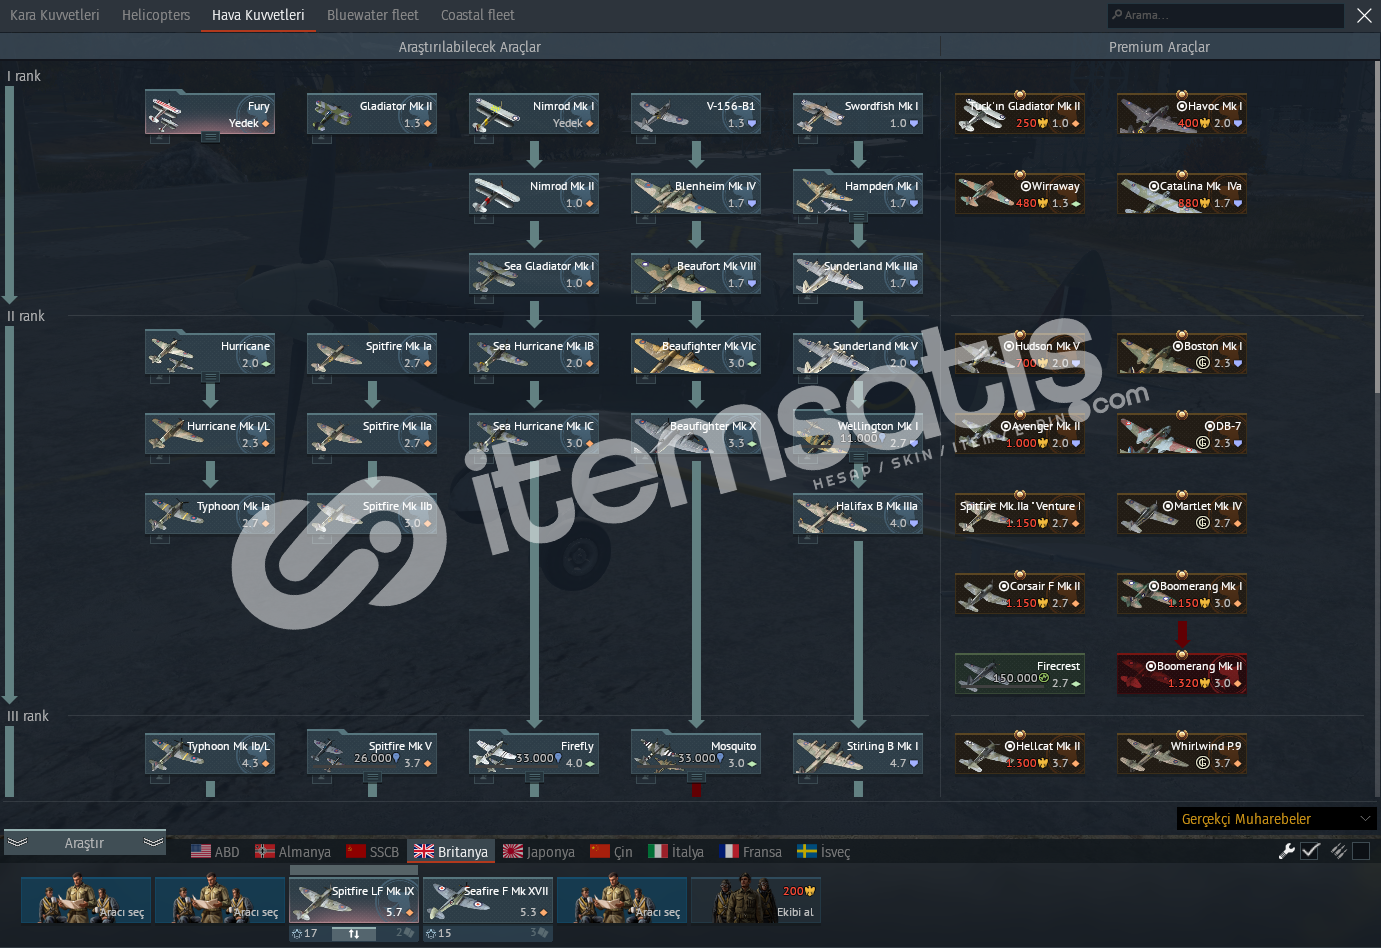Click swap arrows under Spitfire LF Mk IX
The width and height of the screenshot is (1381, 948).
coord(354,934)
